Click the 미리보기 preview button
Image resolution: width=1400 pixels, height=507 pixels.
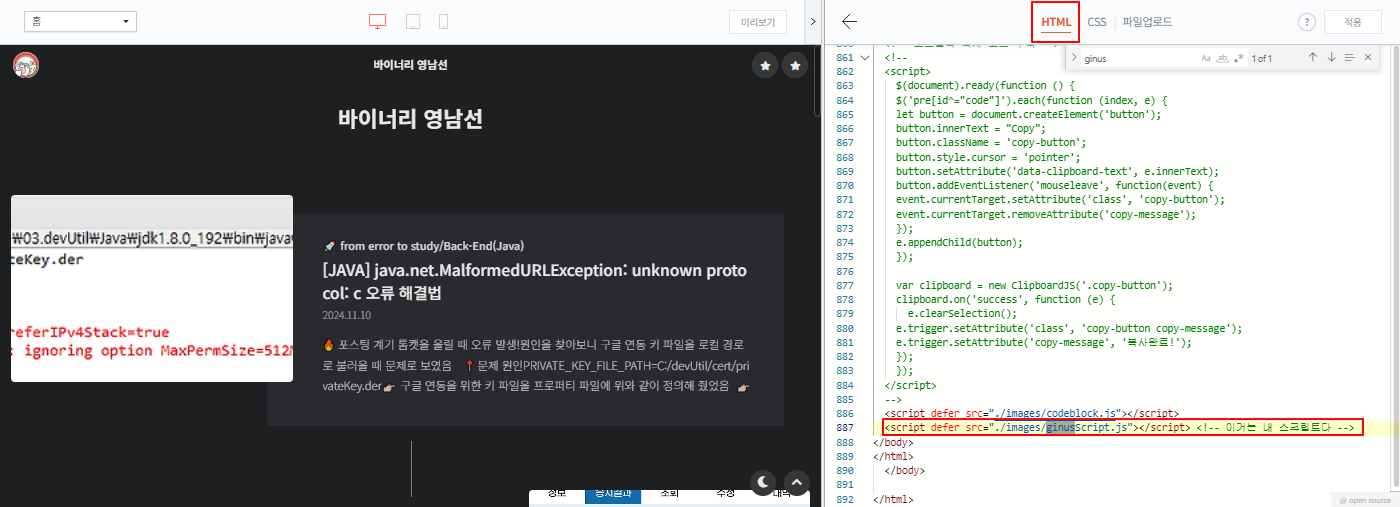point(757,22)
